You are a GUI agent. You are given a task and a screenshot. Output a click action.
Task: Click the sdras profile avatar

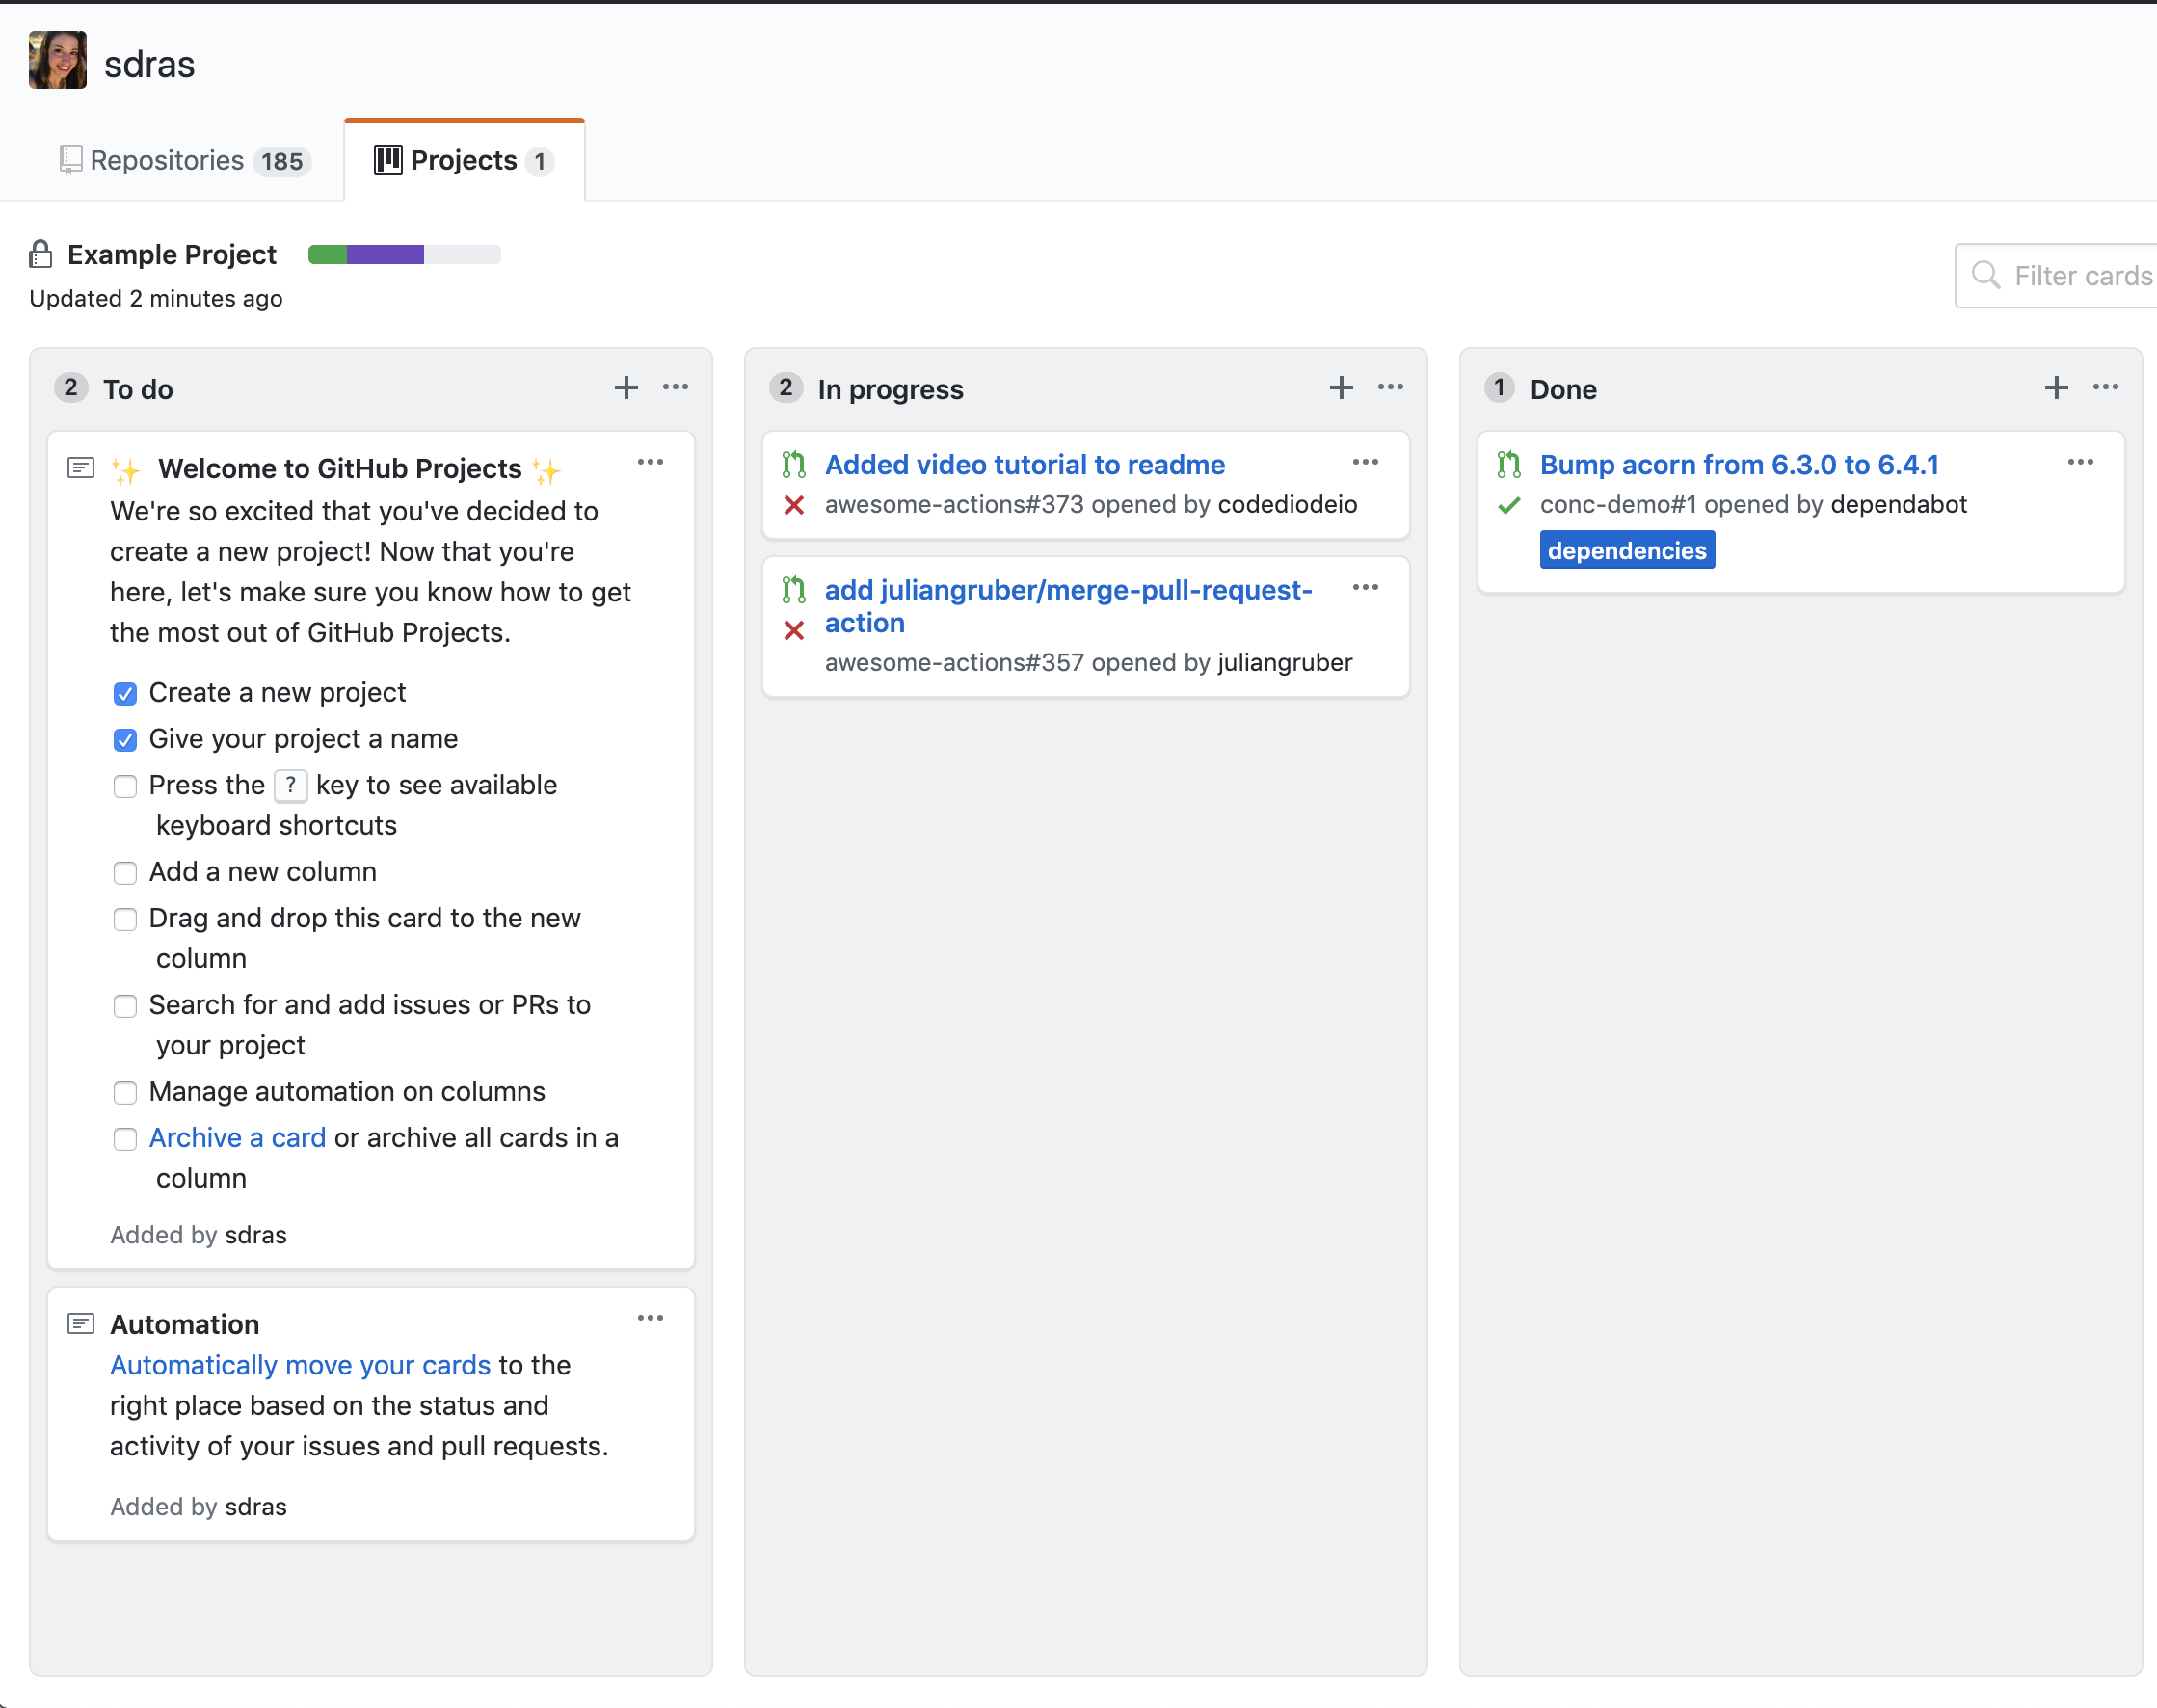tap(57, 61)
